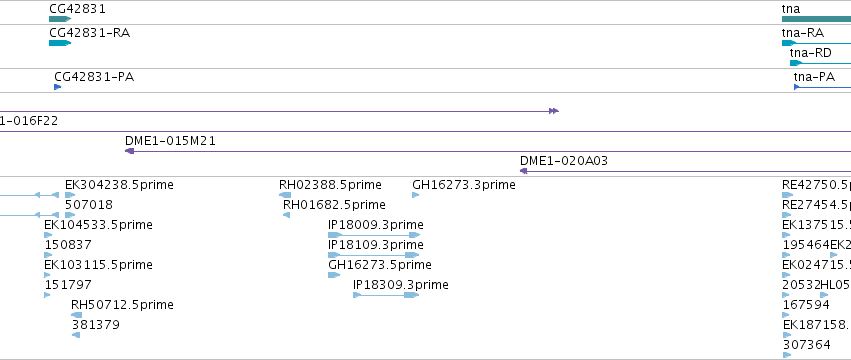Click the GH16273.5prime EST block
851x360 pixels.
334,275
